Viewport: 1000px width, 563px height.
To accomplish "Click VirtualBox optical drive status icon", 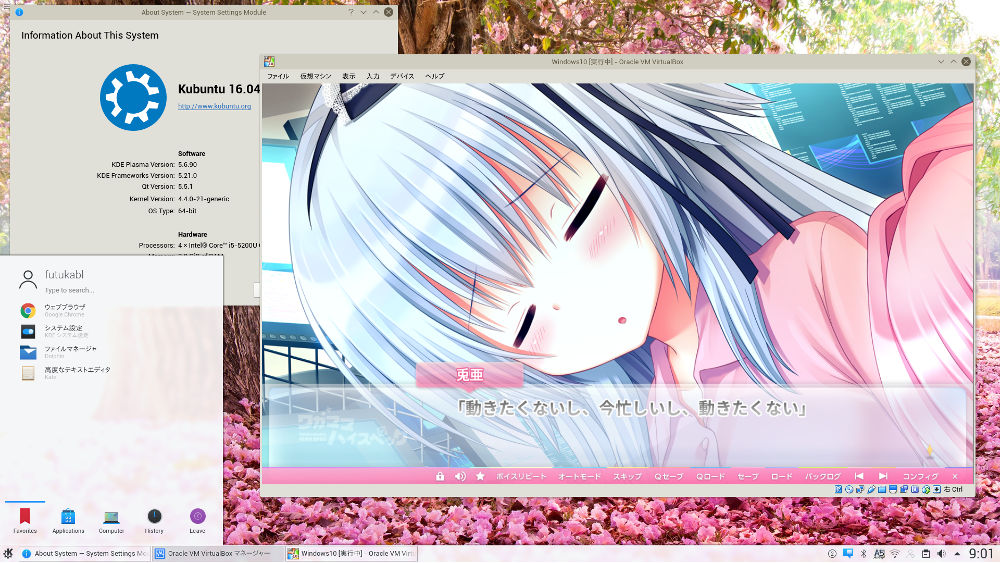I will point(849,489).
